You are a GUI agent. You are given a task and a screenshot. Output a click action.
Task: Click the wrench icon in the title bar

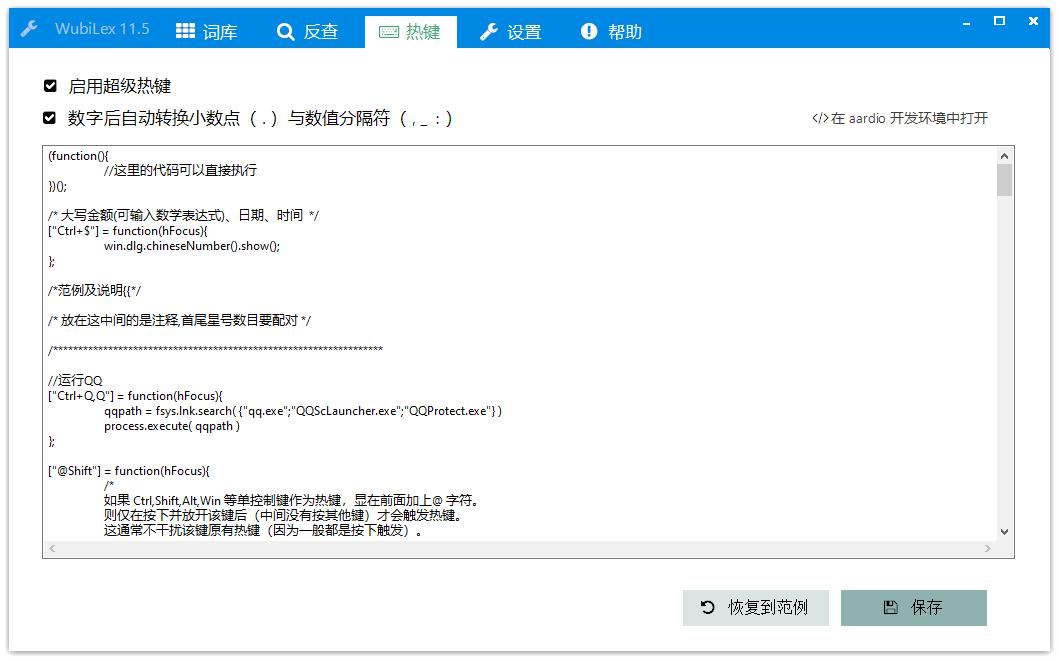[28, 28]
